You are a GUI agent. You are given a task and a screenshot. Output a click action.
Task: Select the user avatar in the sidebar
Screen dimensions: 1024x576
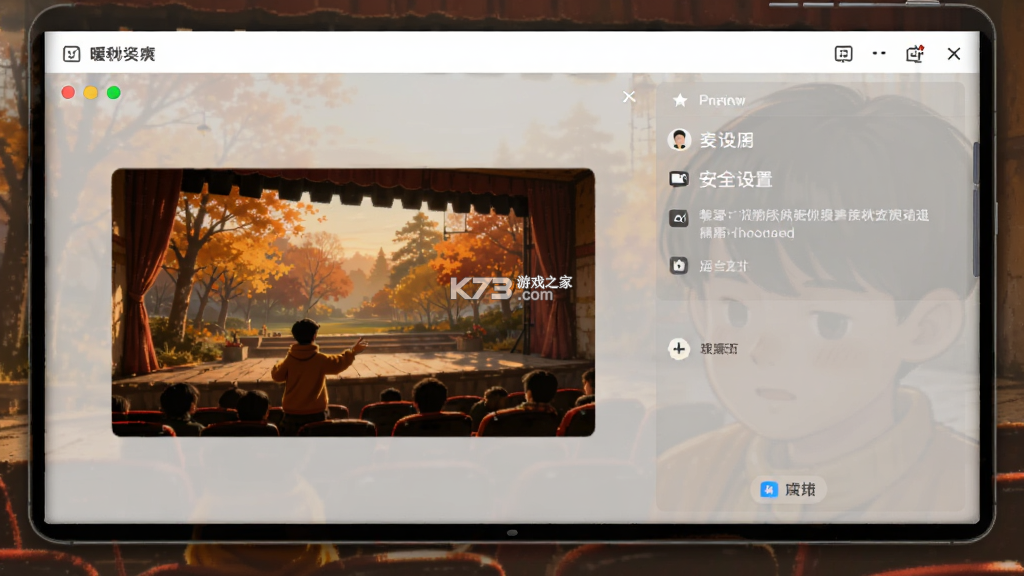tap(679, 140)
